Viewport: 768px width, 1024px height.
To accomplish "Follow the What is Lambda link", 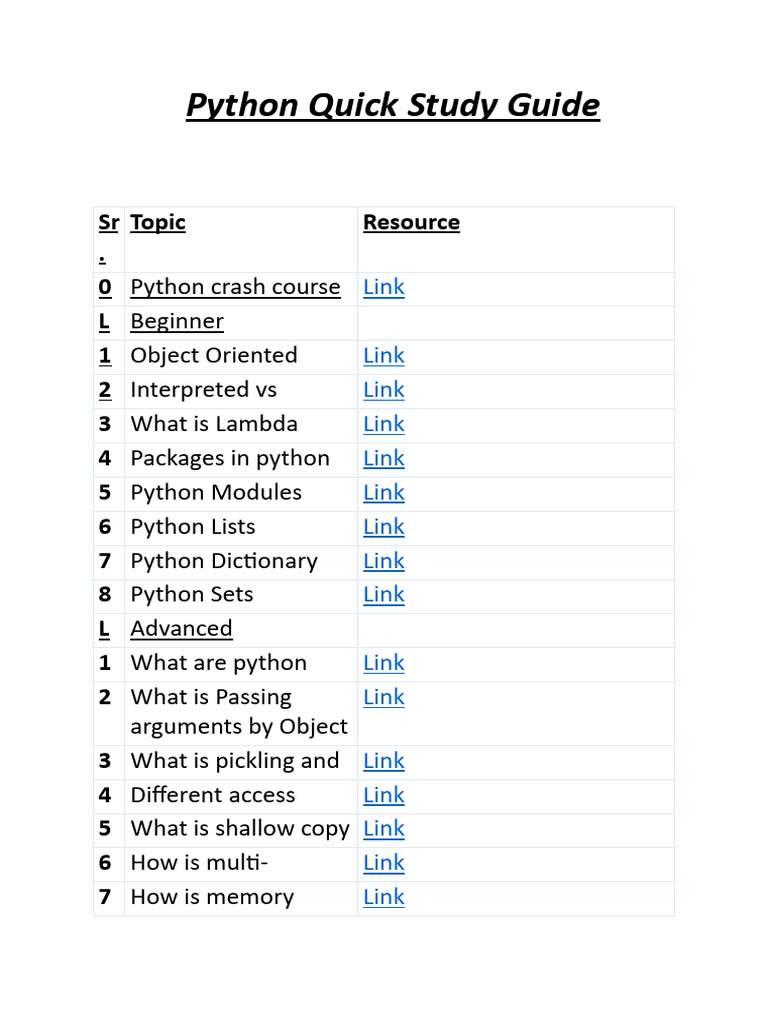I will click(x=383, y=424).
